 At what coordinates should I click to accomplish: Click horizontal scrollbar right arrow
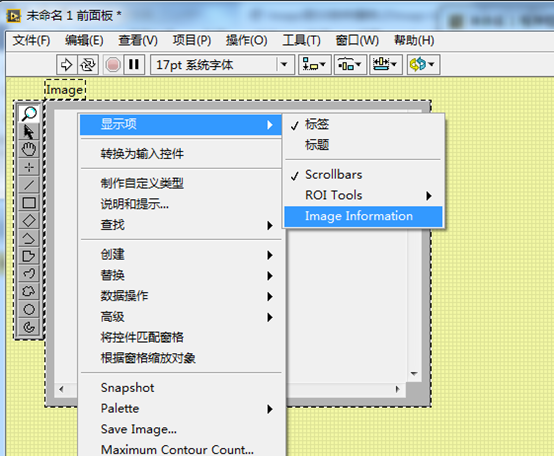[x=397, y=389]
